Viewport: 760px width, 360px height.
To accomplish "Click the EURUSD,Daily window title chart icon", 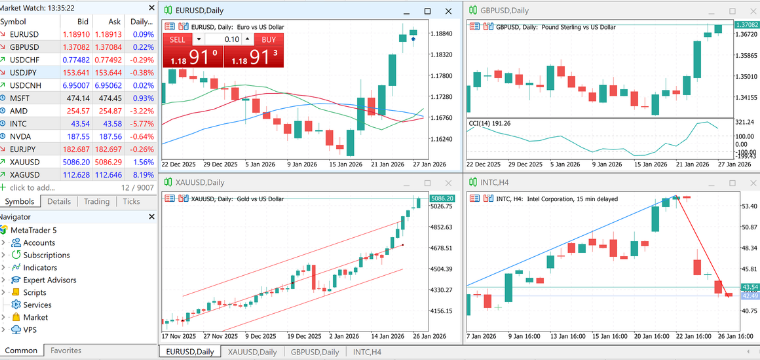I will tap(168, 10).
